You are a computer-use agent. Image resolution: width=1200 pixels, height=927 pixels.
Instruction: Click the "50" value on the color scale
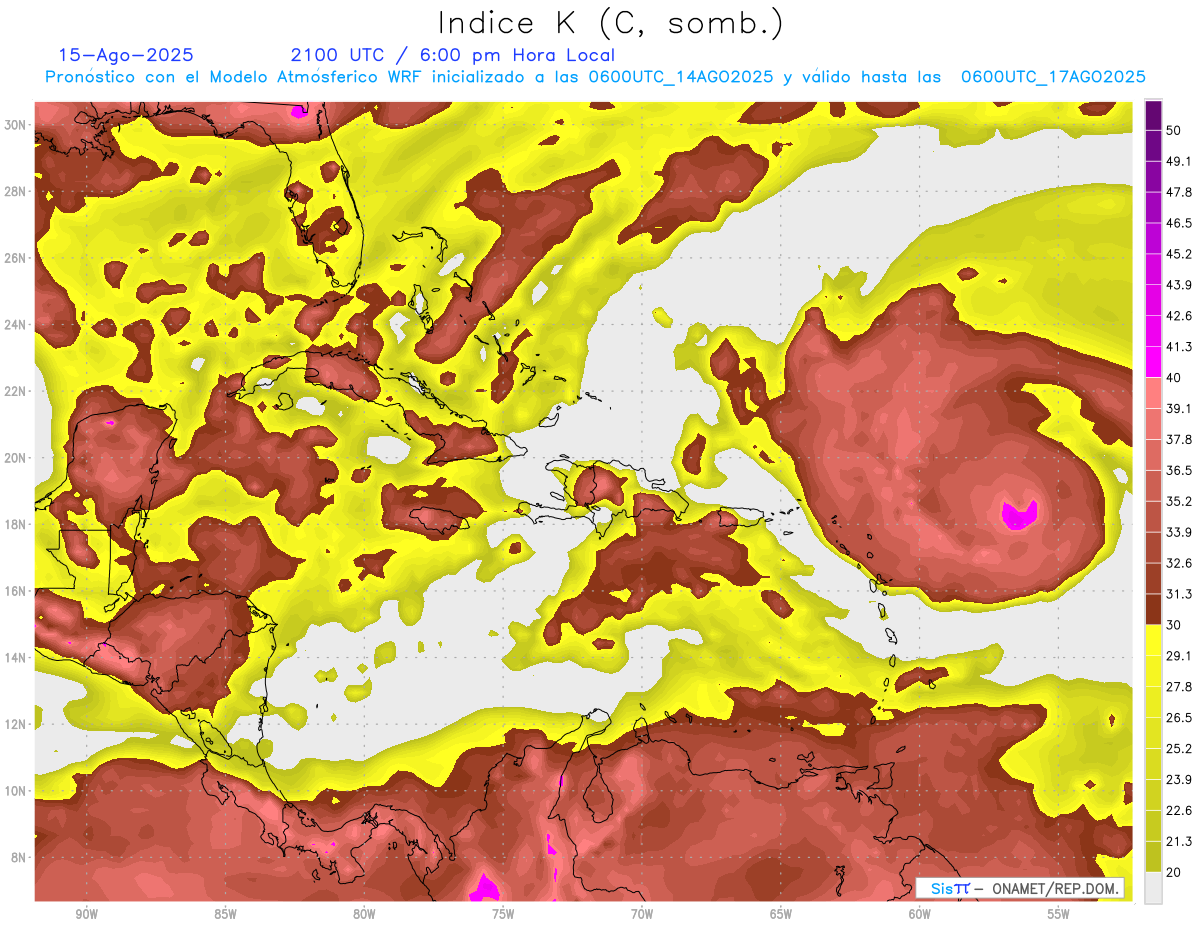(x=1173, y=131)
